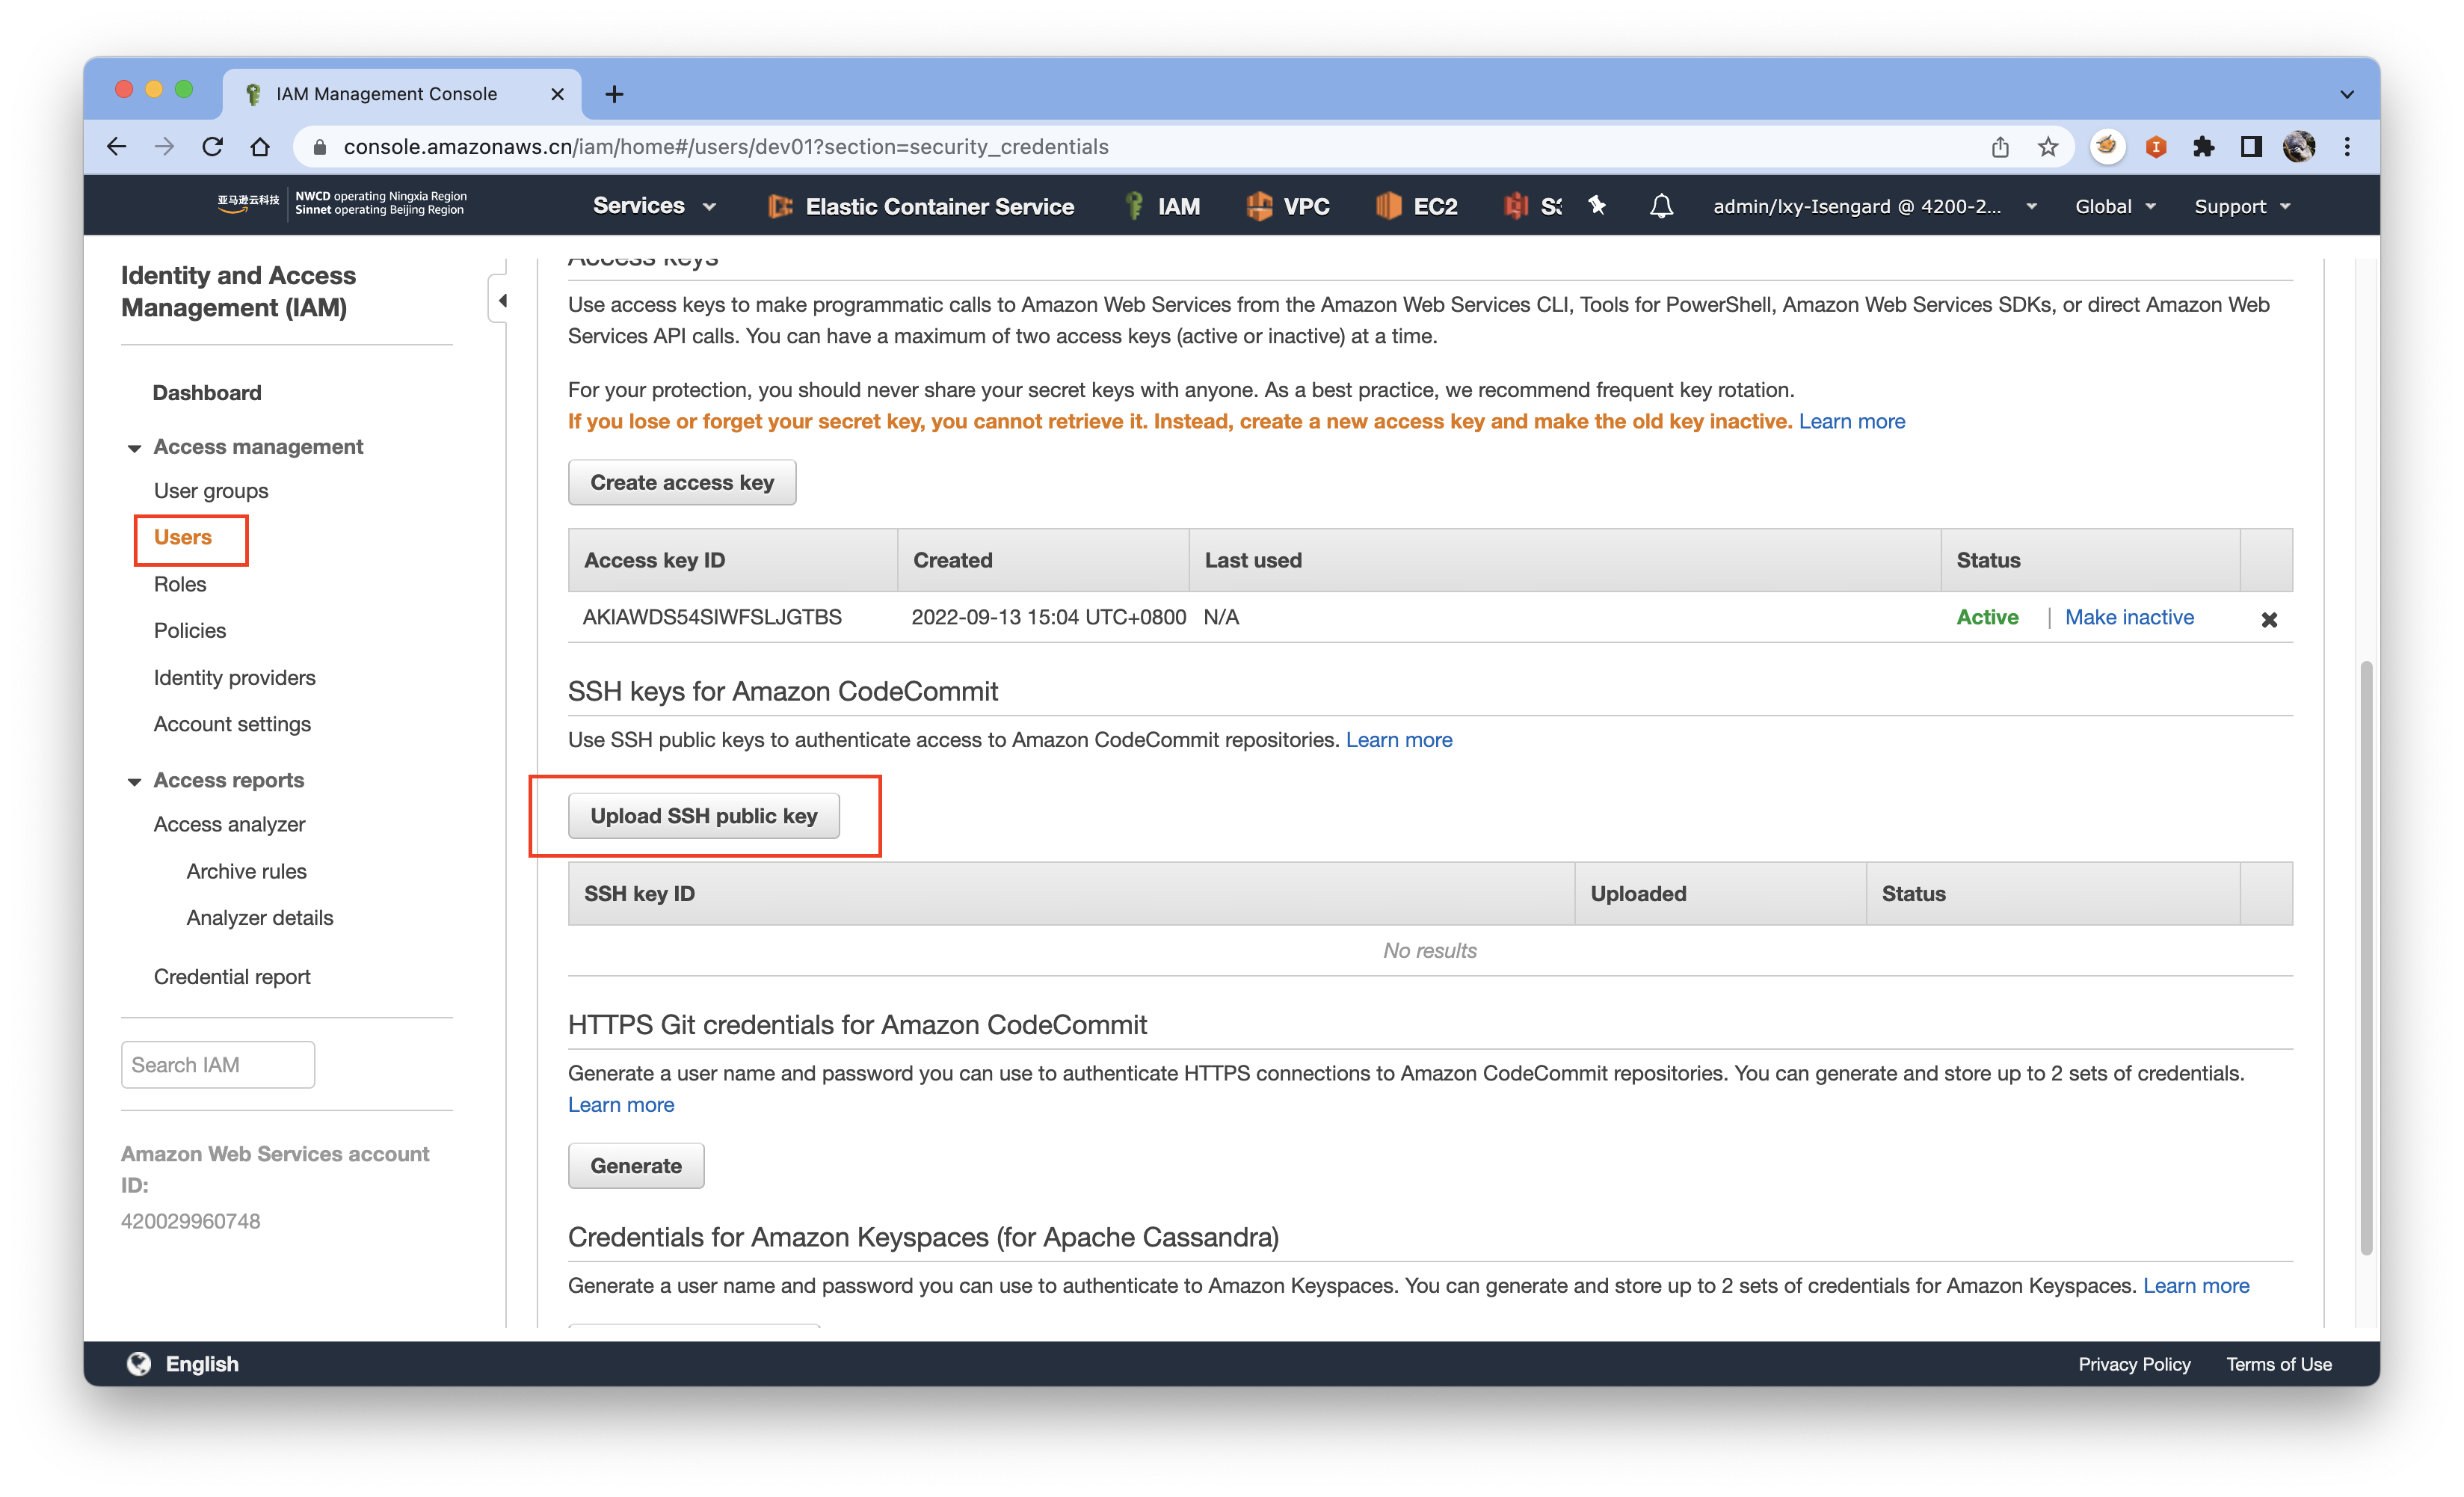Open Credential report in the sidebar

tap(232, 976)
